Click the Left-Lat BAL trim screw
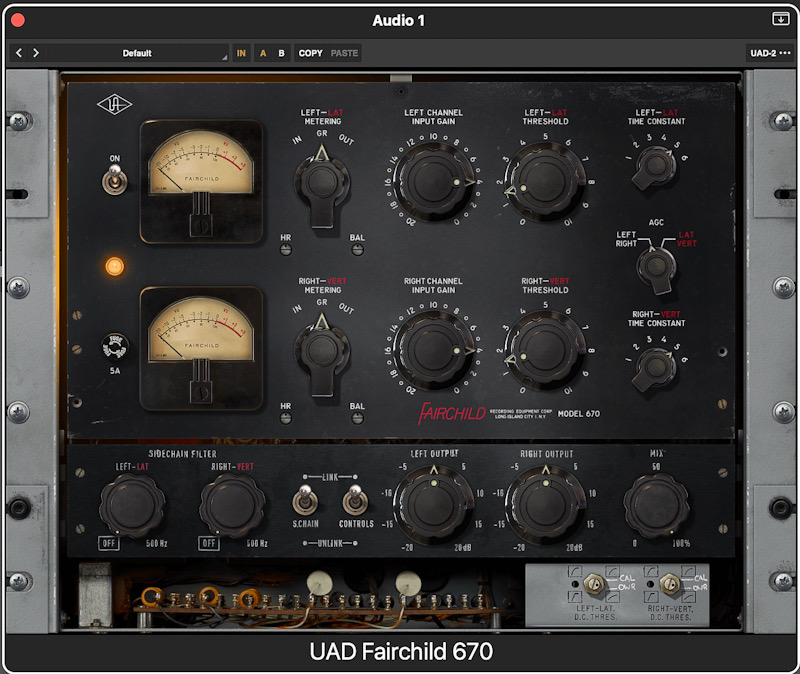 357,249
